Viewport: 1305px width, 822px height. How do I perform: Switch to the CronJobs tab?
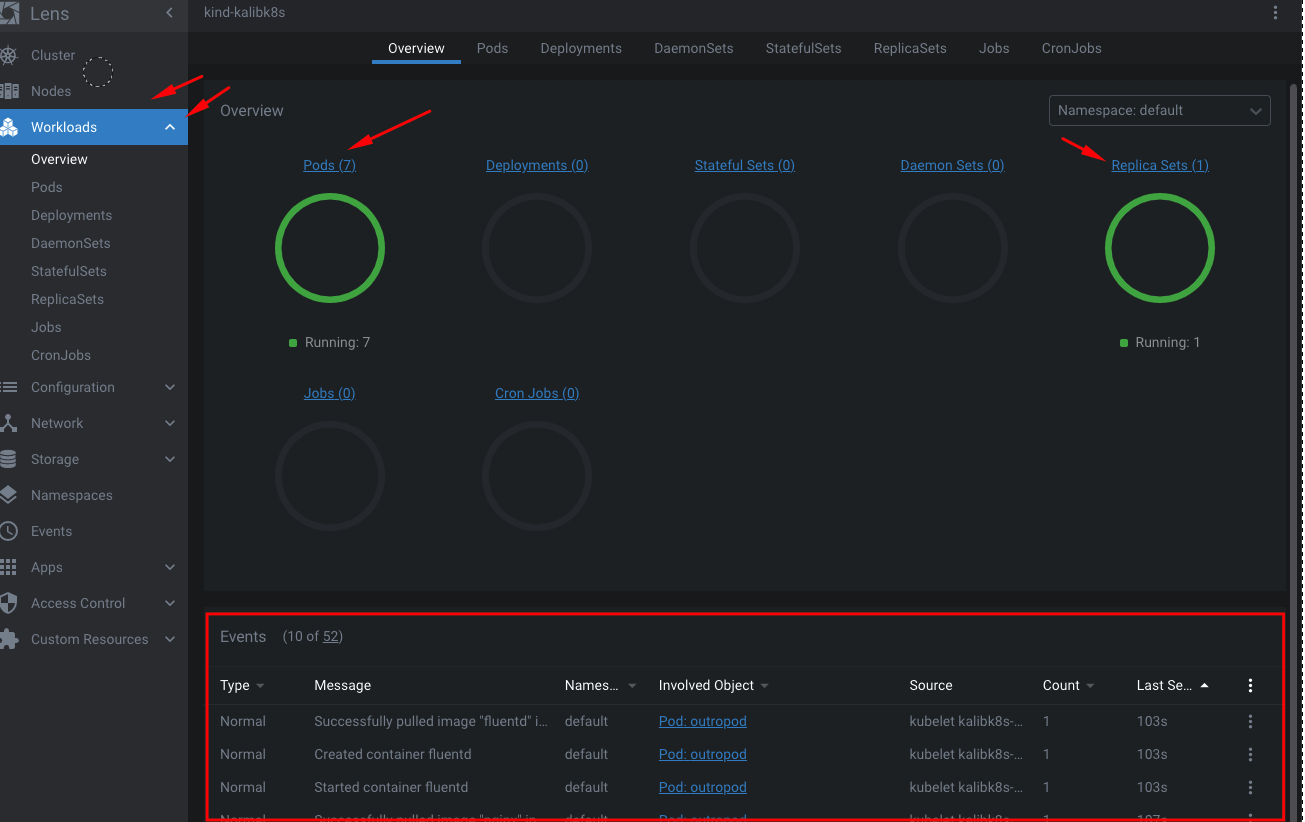coord(1071,48)
